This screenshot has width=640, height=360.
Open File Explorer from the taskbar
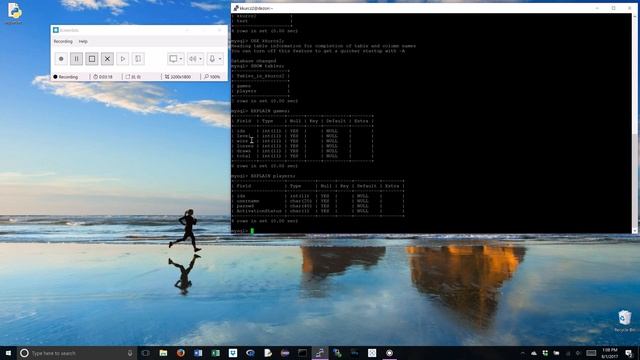(x=163, y=353)
